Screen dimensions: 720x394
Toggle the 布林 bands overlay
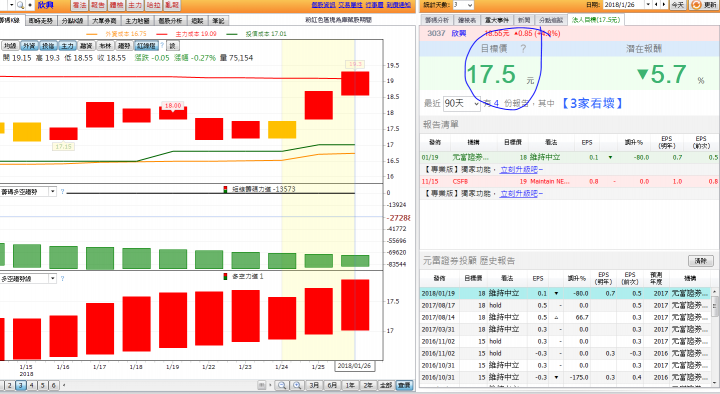click(105, 45)
